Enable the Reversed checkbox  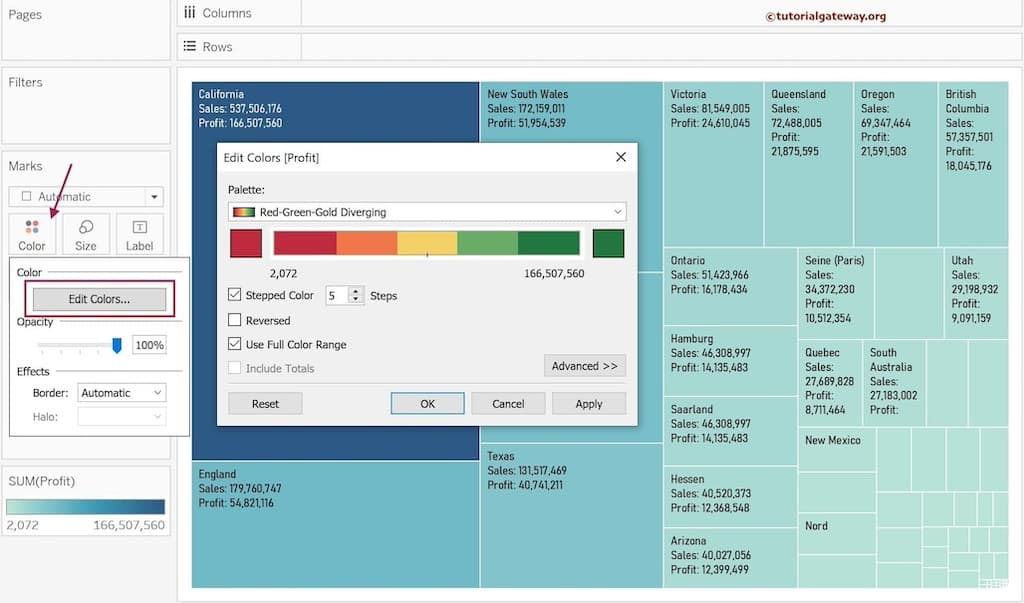point(234,318)
